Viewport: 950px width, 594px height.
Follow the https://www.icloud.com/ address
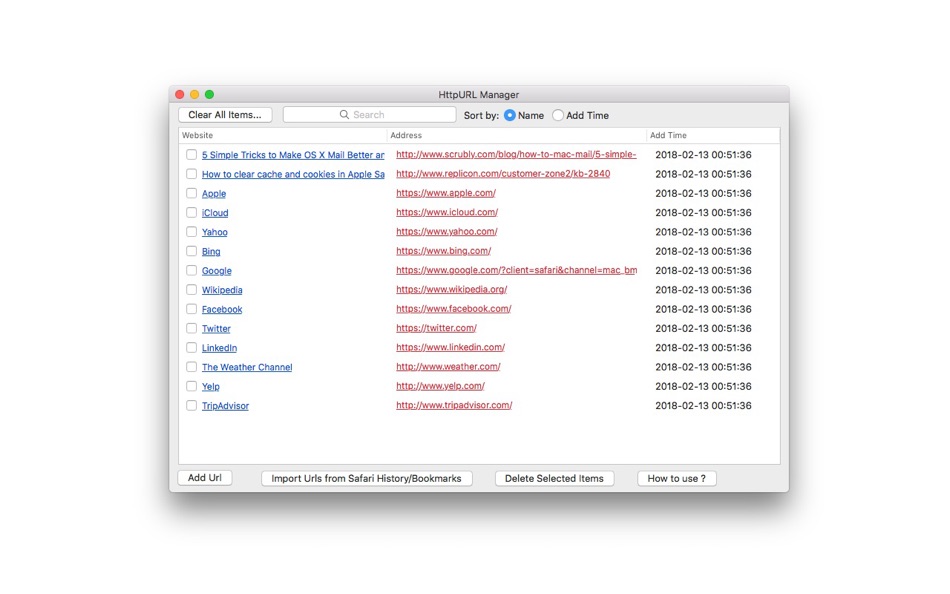pos(447,212)
